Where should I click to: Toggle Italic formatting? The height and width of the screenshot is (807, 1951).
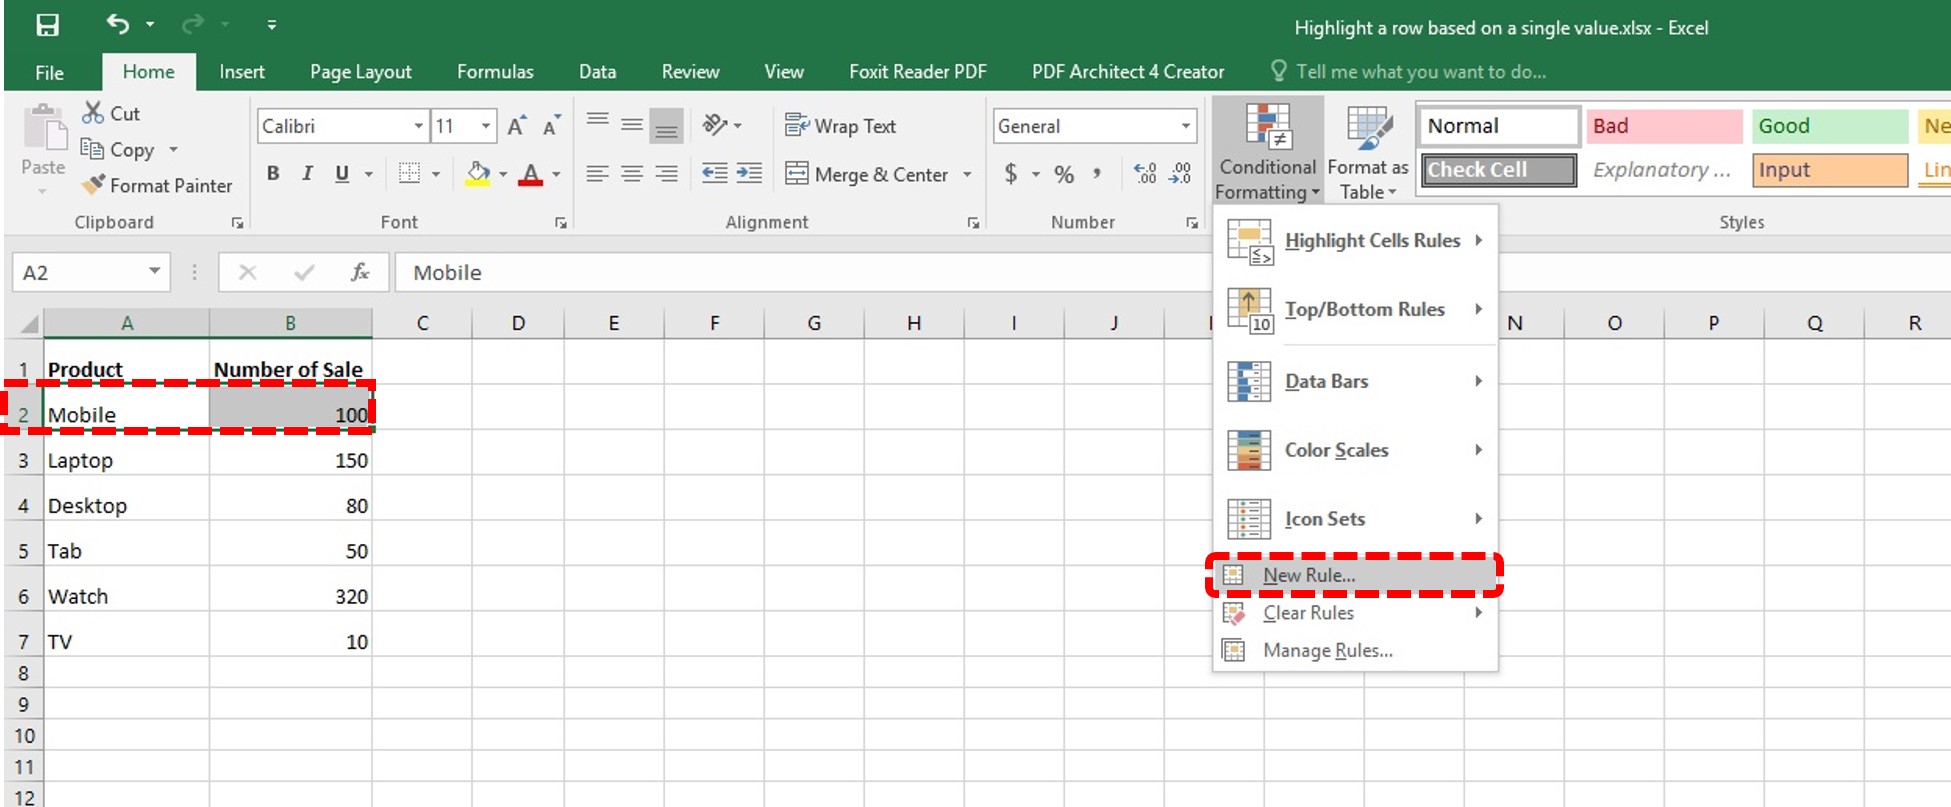click(x=308, y=173)
